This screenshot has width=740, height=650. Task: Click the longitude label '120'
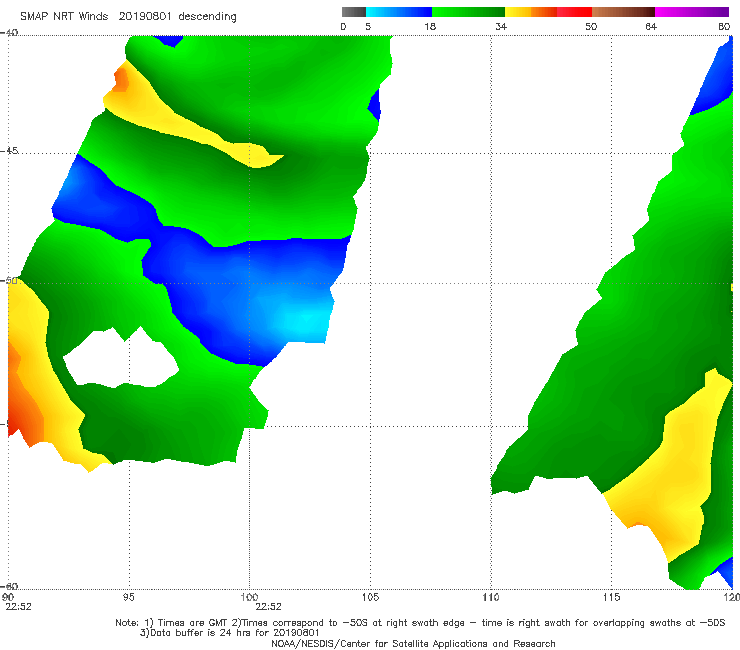coord(732,597)
